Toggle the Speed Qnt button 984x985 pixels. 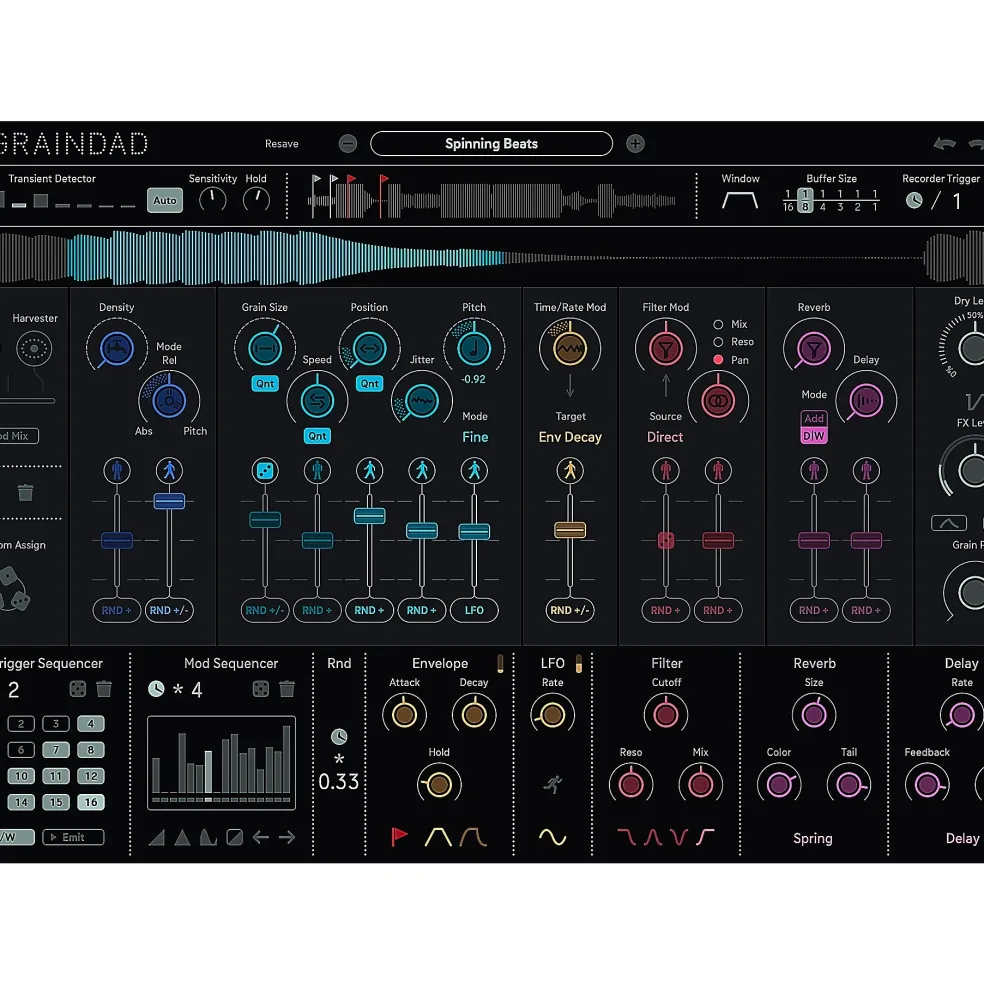pyautogui.click(x=317, y=436)
